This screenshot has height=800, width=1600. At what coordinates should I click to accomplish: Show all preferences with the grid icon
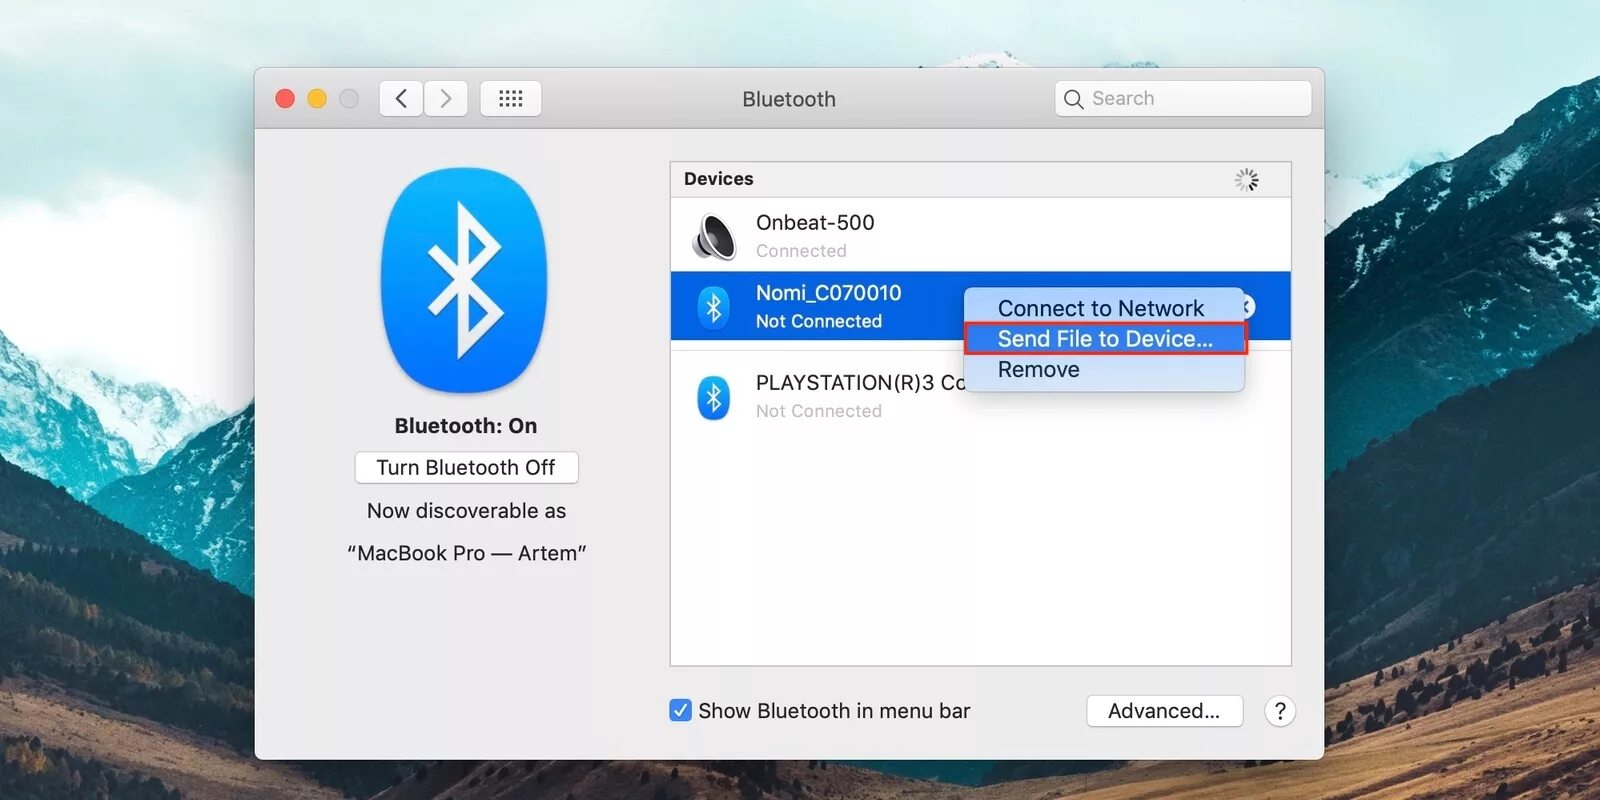click(x=511, y=98)
